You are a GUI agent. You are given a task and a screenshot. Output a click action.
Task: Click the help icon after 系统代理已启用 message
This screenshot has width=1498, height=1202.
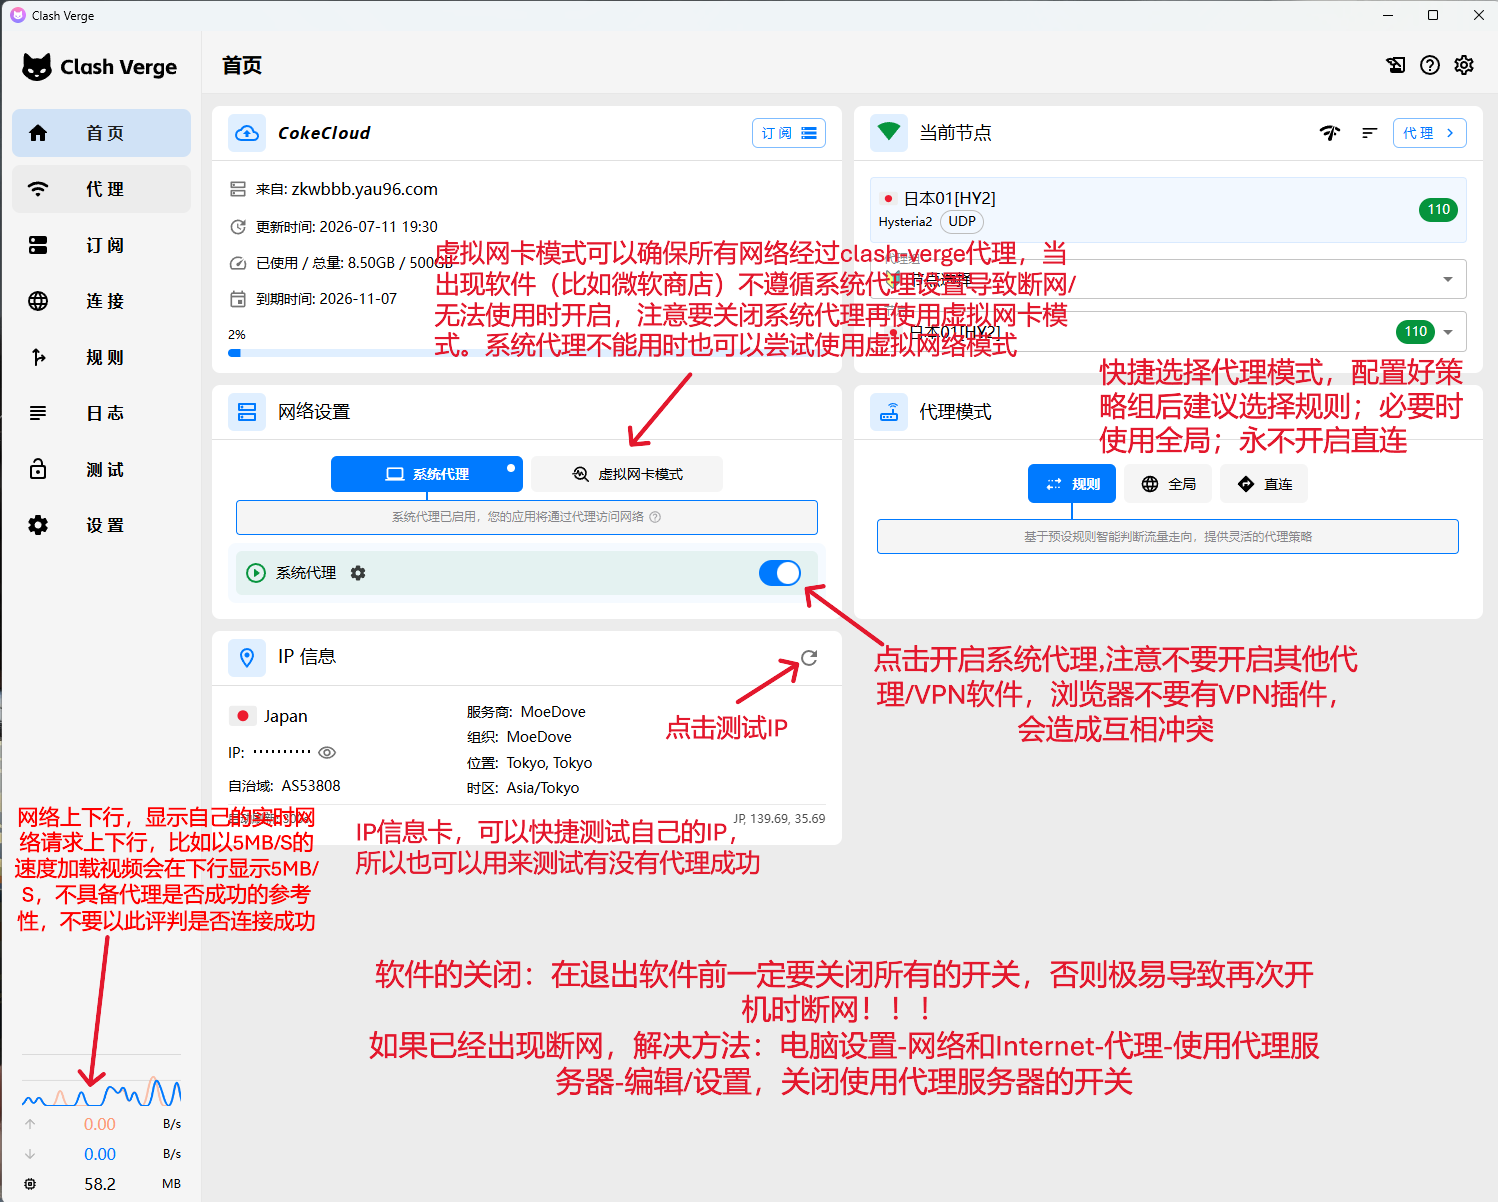(655, 517)
